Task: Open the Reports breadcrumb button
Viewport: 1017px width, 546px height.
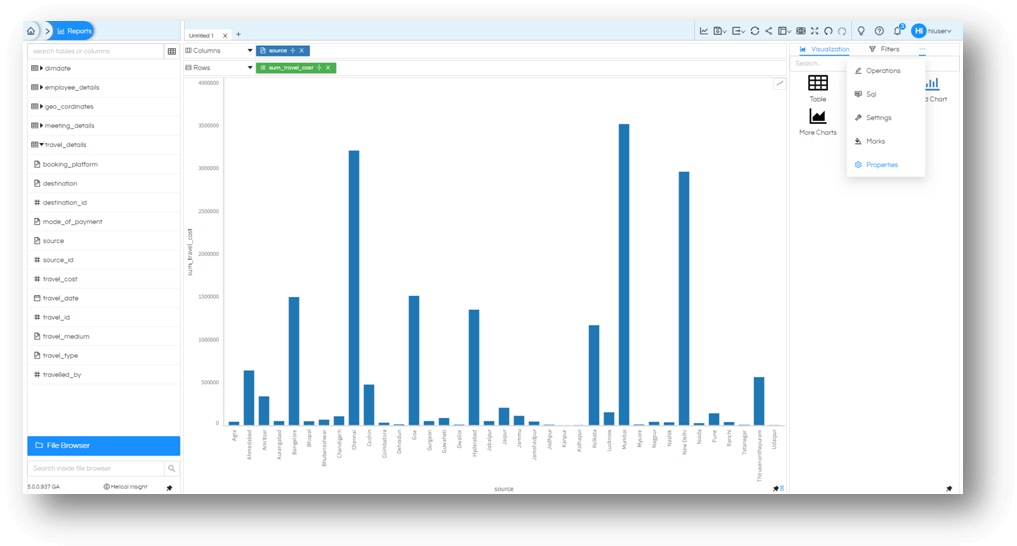Action: coord(75,30)
